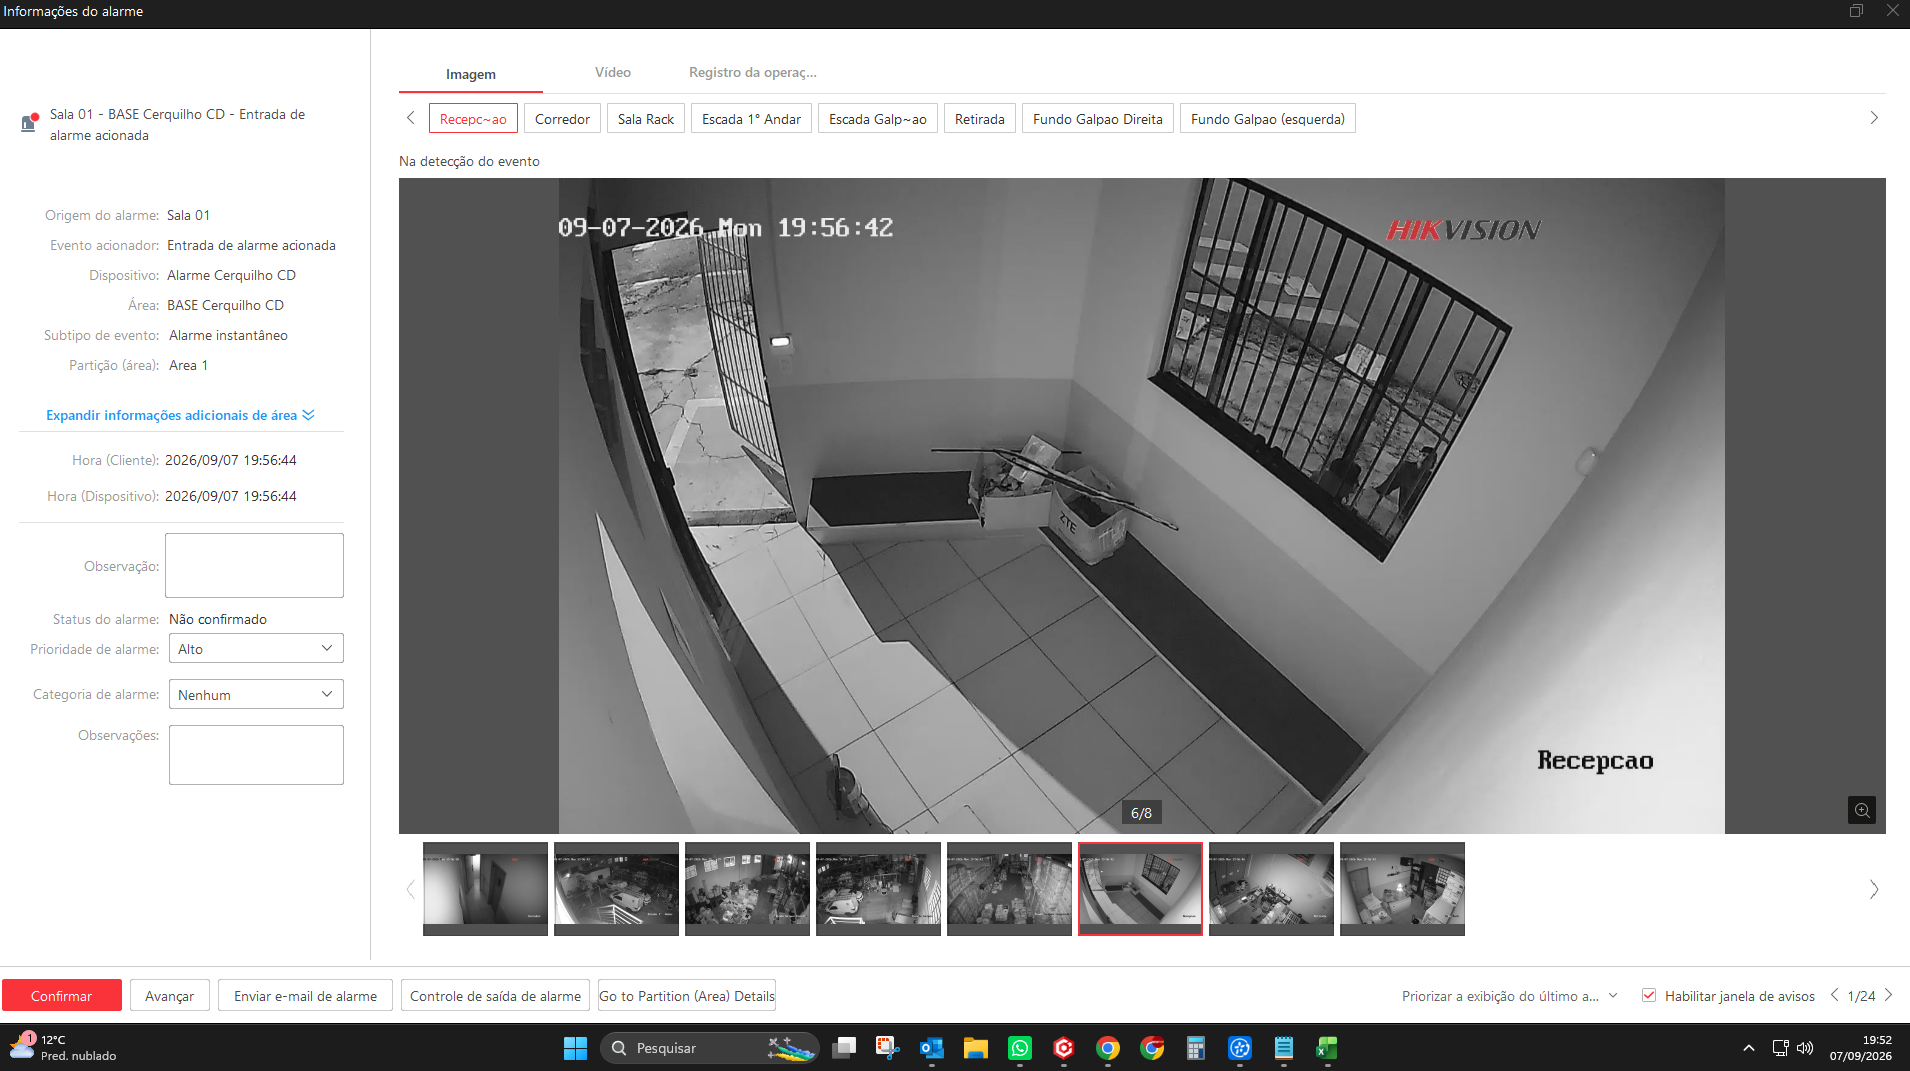Open the Categoria de alarme dropdown

(x=256, y=694)
